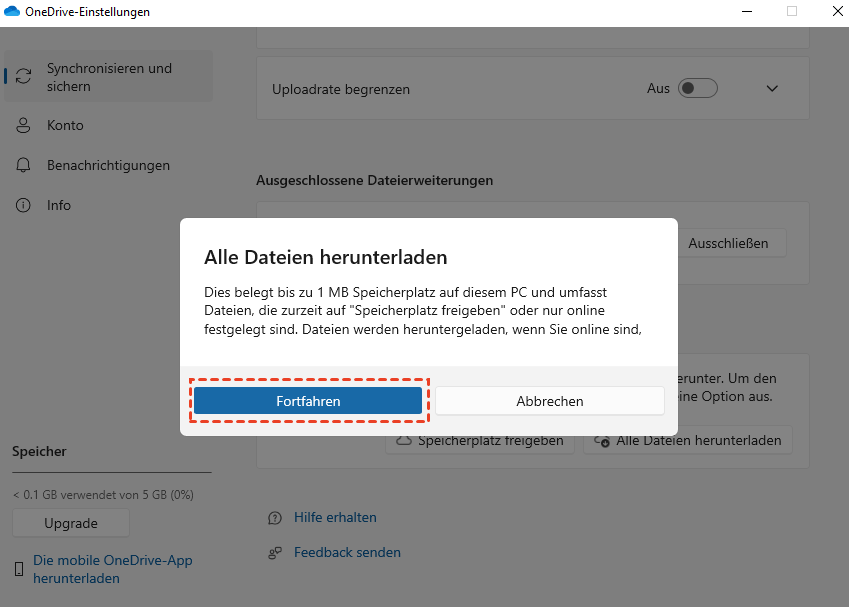
Task: Open Synchronisieren und sichern section
Action: tap(108, 76)
